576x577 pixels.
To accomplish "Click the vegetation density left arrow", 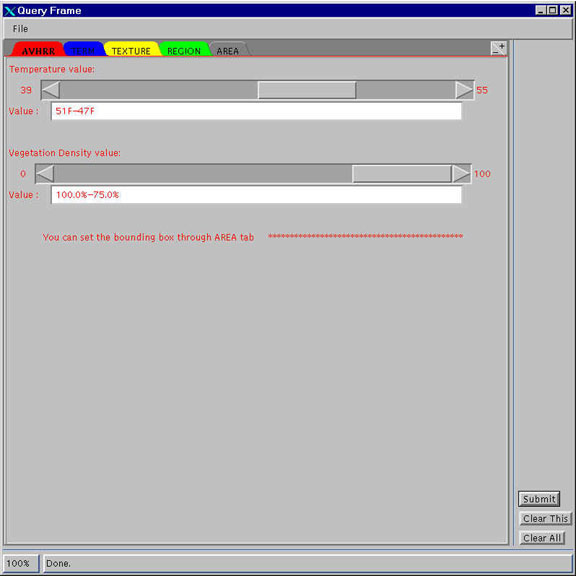I will pyautogui.click(x=45, y=174).
